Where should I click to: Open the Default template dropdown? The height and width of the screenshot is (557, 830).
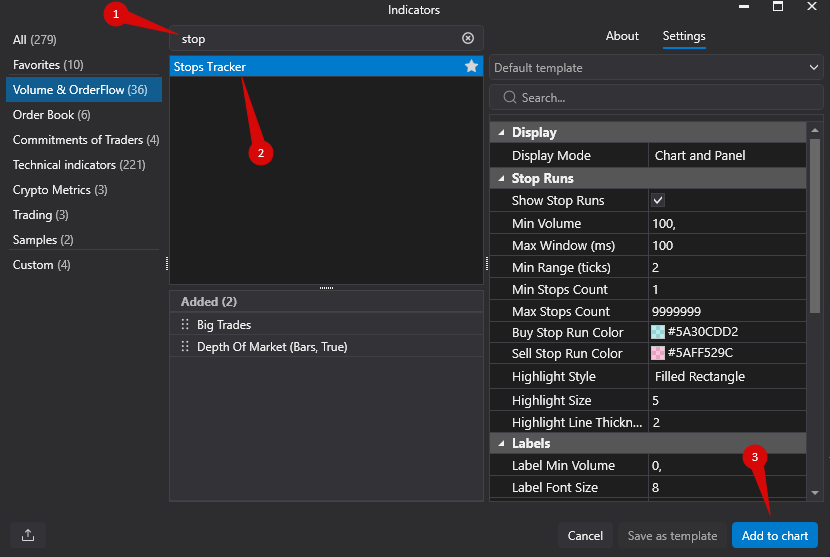point(656,67)
